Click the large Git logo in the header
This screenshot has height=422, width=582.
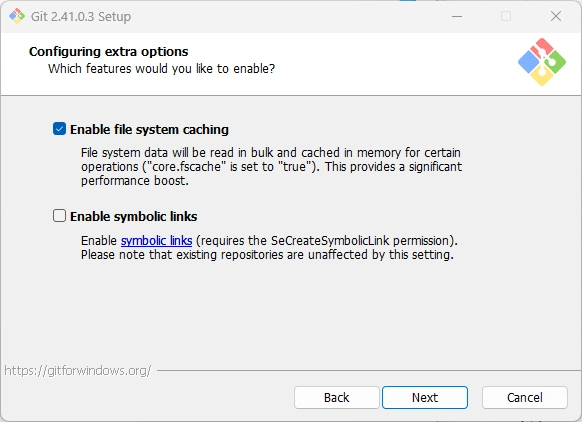(x=542, y=62)
